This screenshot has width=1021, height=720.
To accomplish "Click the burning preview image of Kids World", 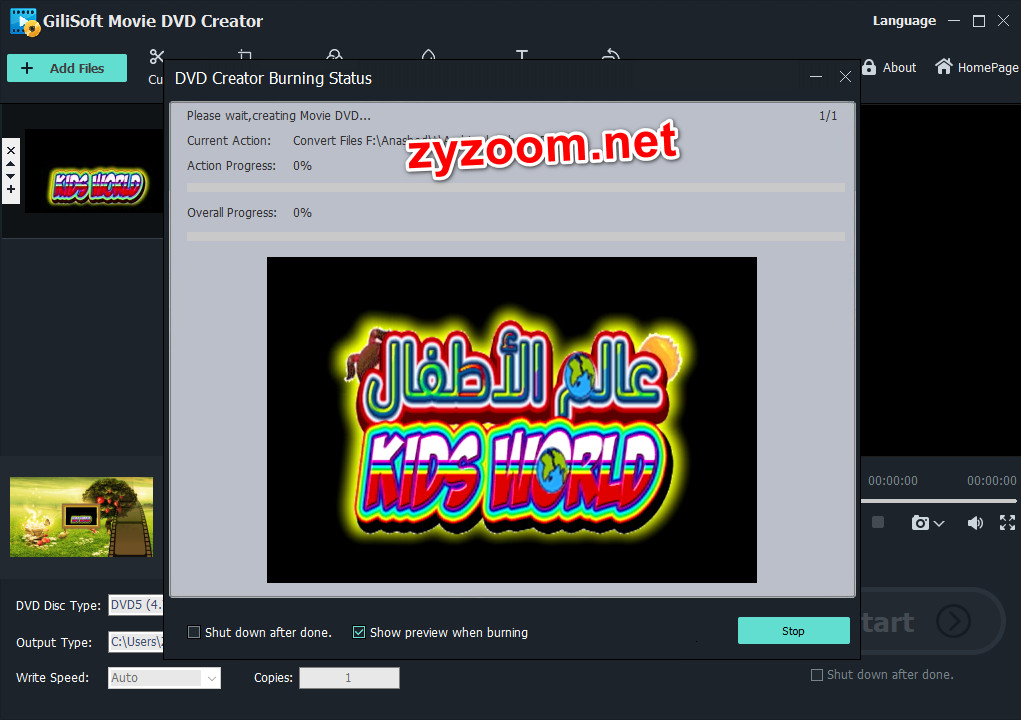I will point(512,420).
